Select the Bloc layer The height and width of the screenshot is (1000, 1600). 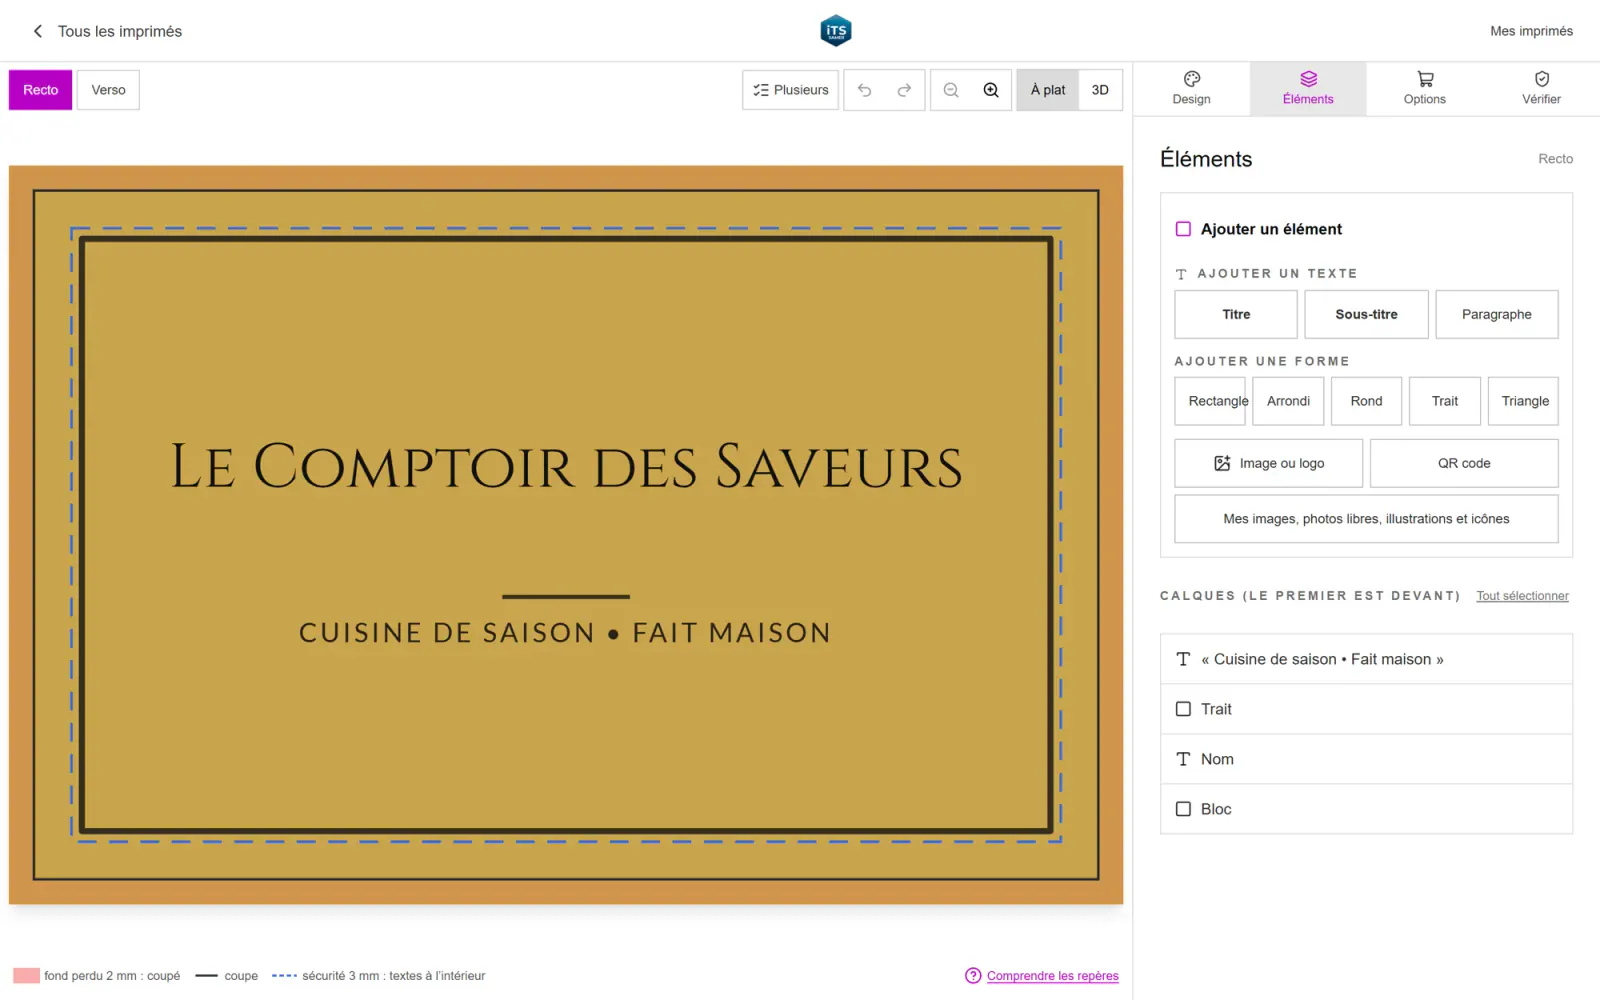(1366, 809)
